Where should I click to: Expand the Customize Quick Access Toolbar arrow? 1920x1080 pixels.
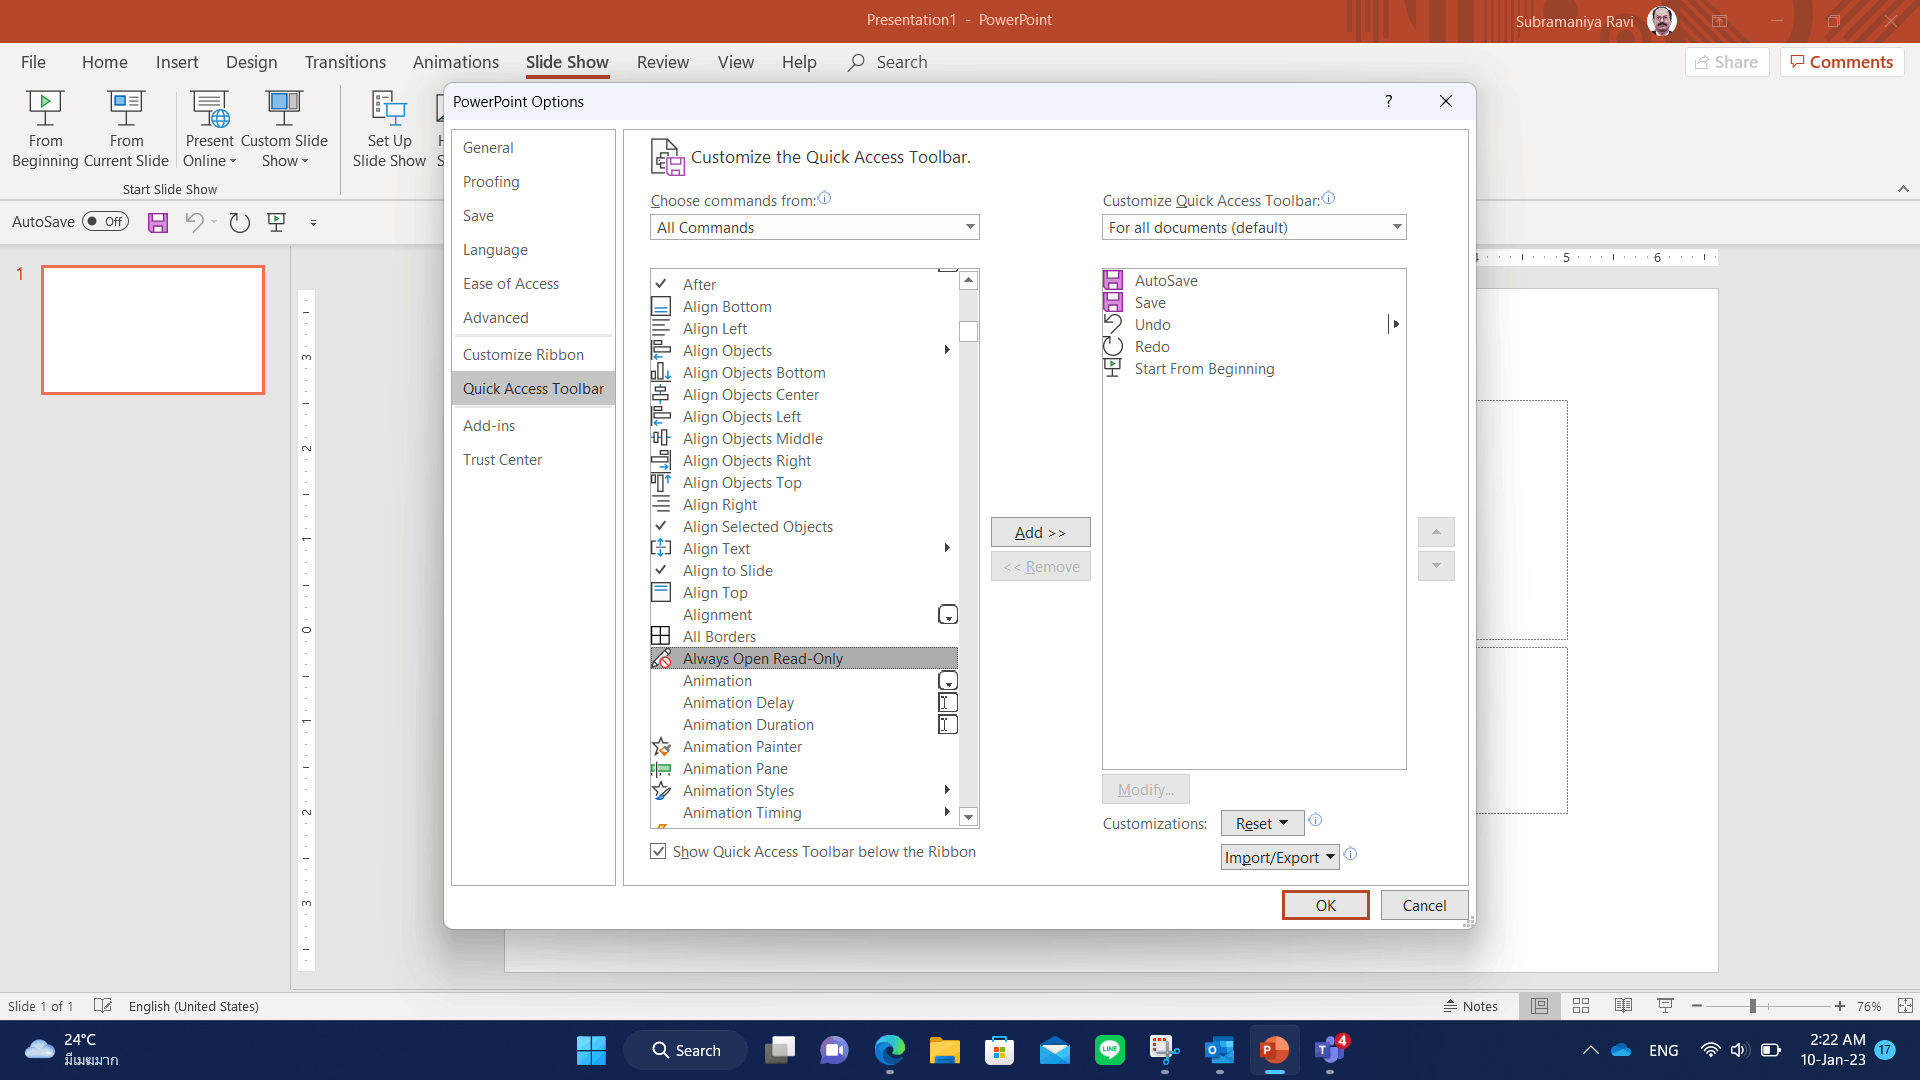tap(313, 222)
